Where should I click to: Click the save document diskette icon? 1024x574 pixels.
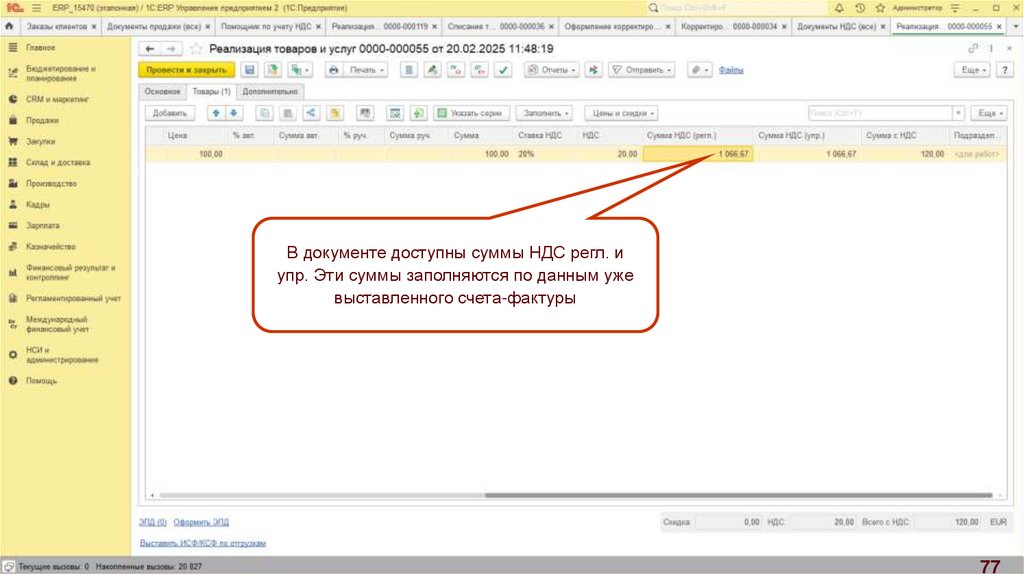click(249, 70)
